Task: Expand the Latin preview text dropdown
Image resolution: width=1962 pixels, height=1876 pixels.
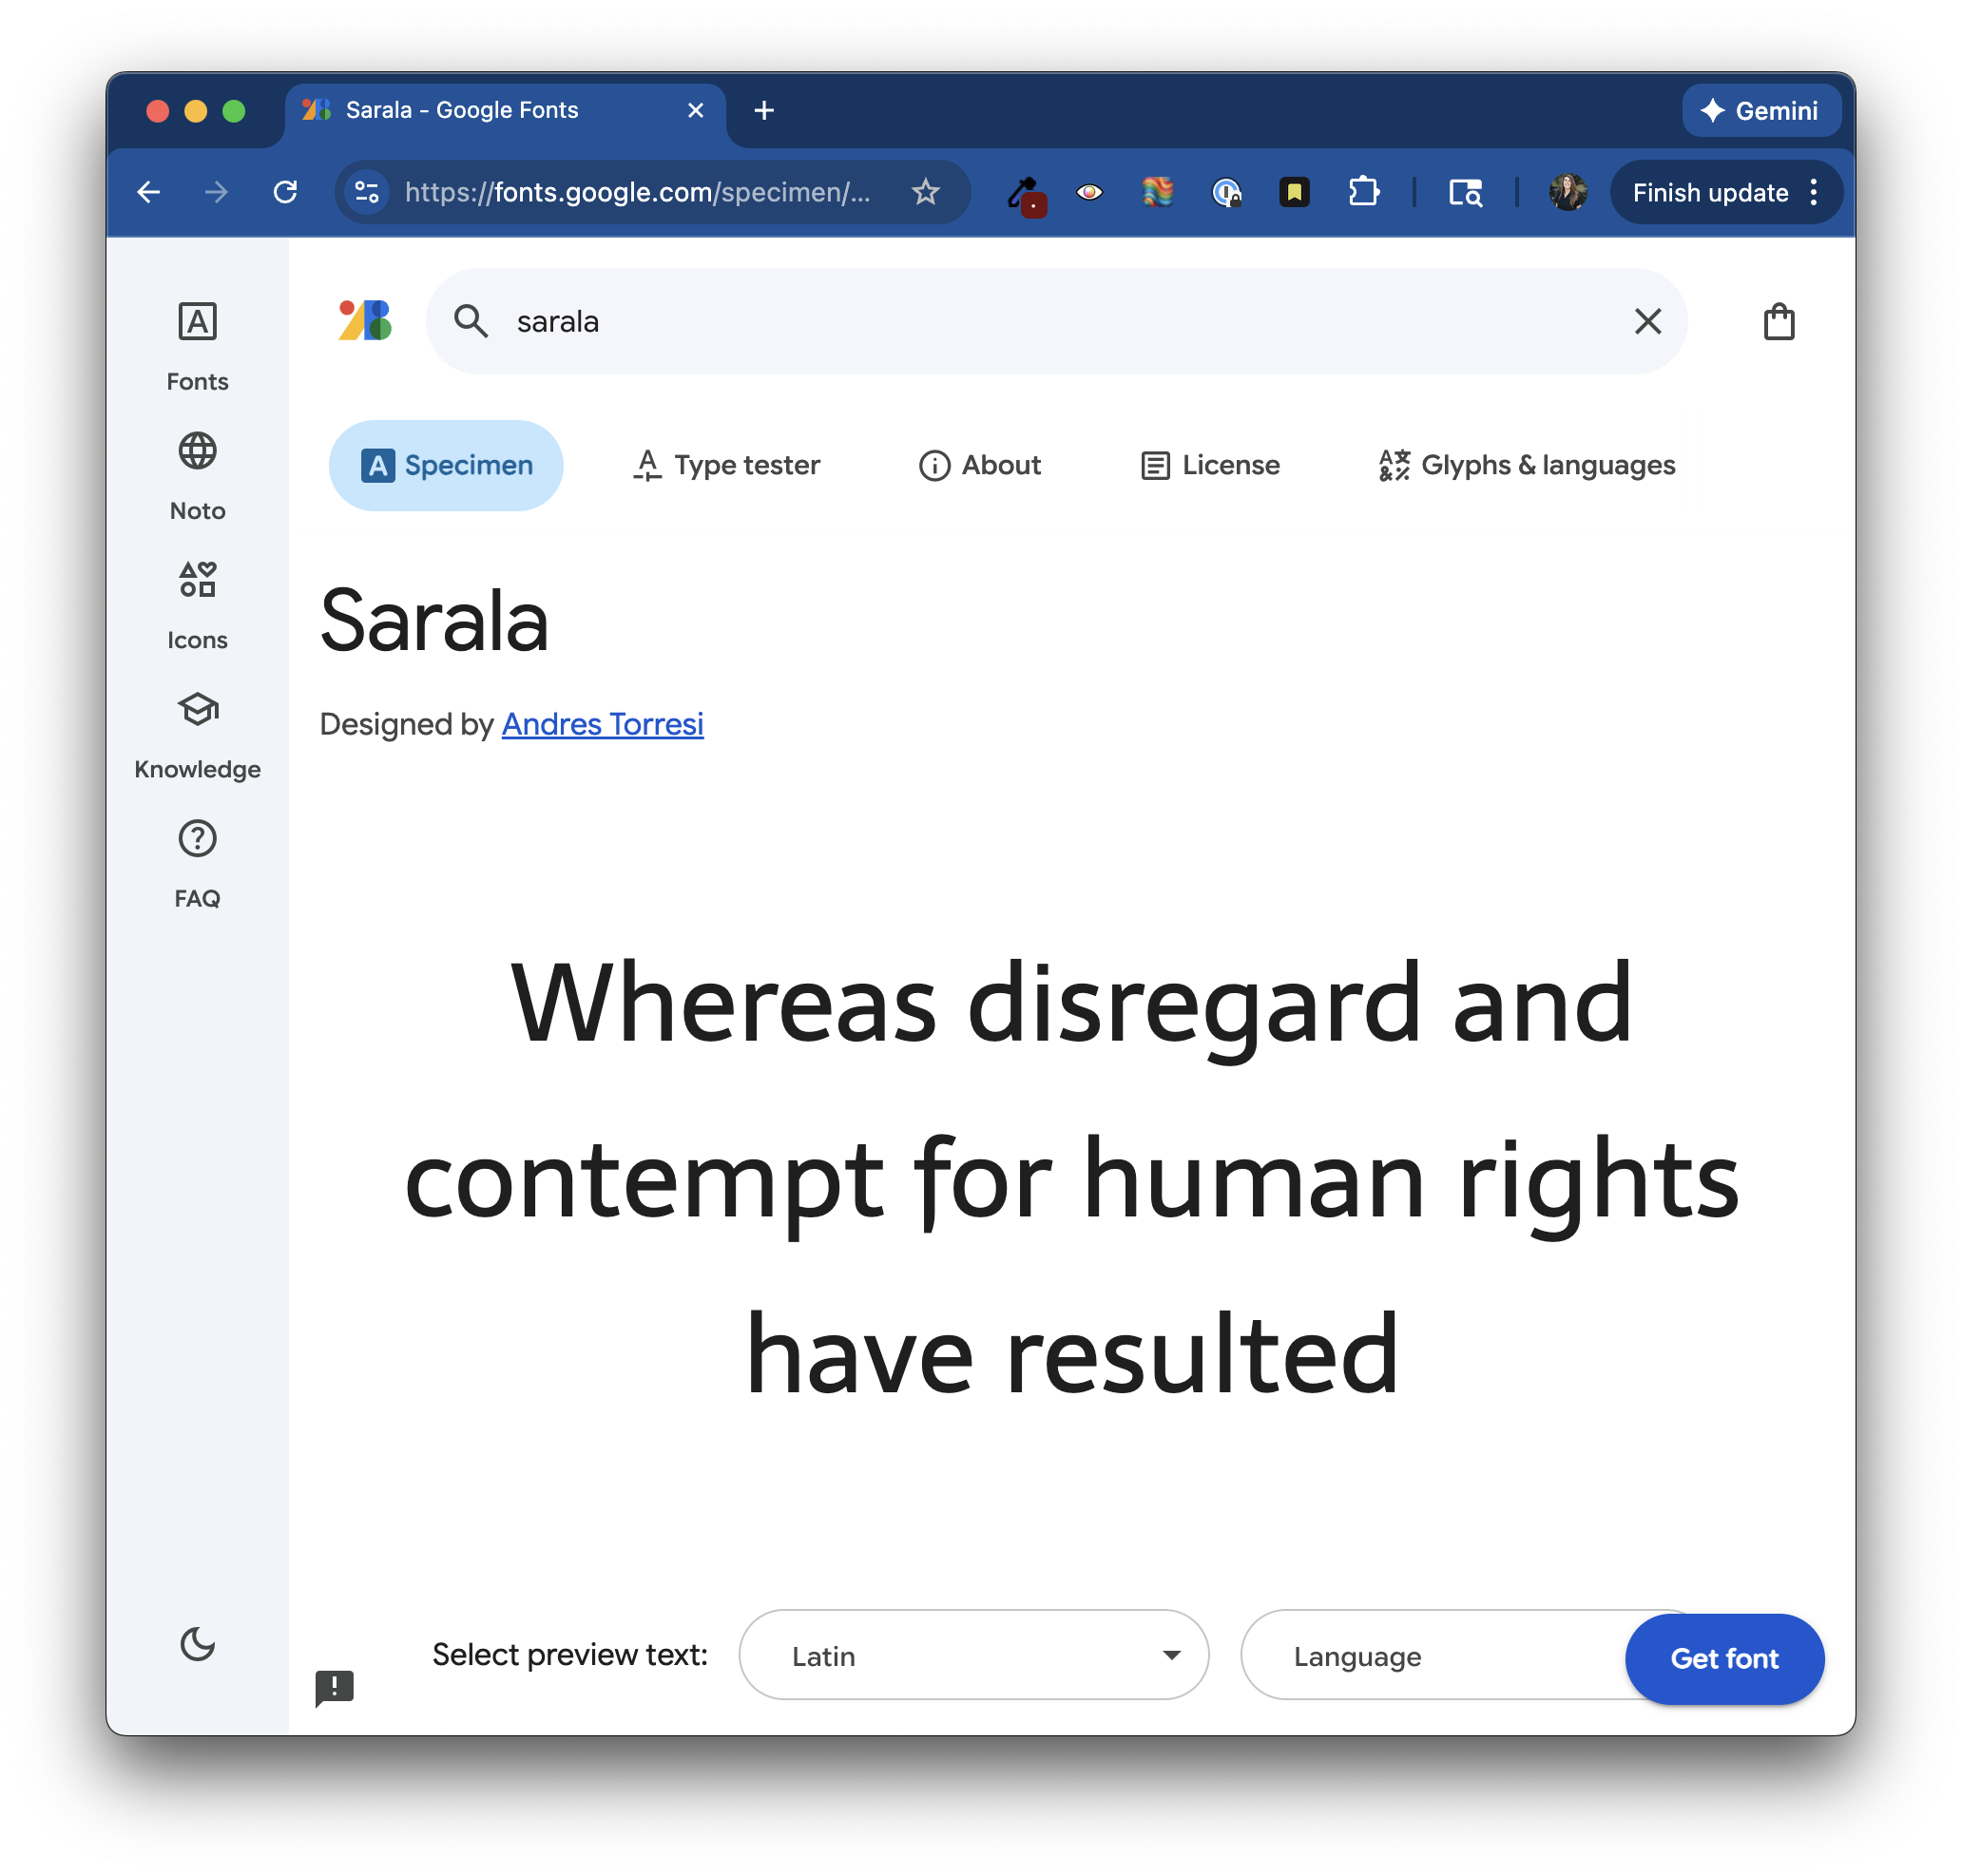Action: tap(973, 1655)
